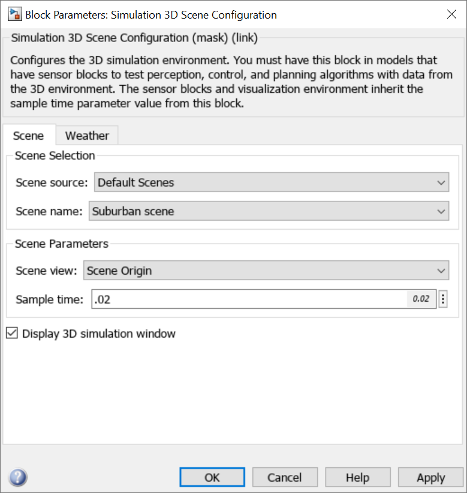Expand the Scene view dropdown

tap(266, 270)
